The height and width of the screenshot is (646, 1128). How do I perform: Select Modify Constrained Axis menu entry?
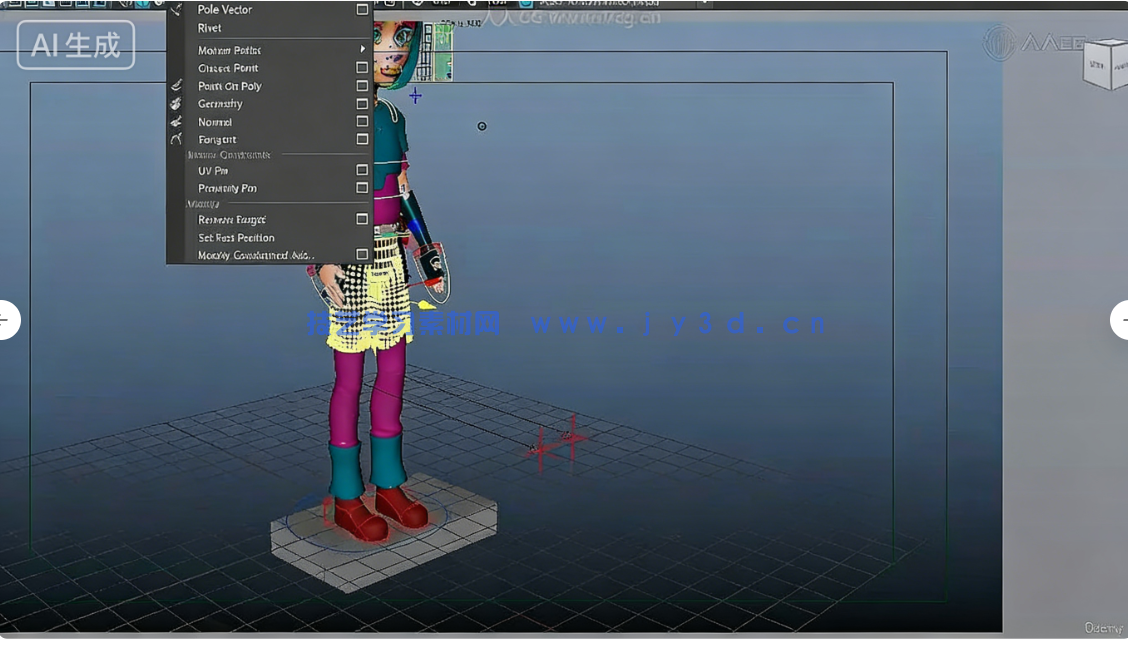click(x=256, y=256)
